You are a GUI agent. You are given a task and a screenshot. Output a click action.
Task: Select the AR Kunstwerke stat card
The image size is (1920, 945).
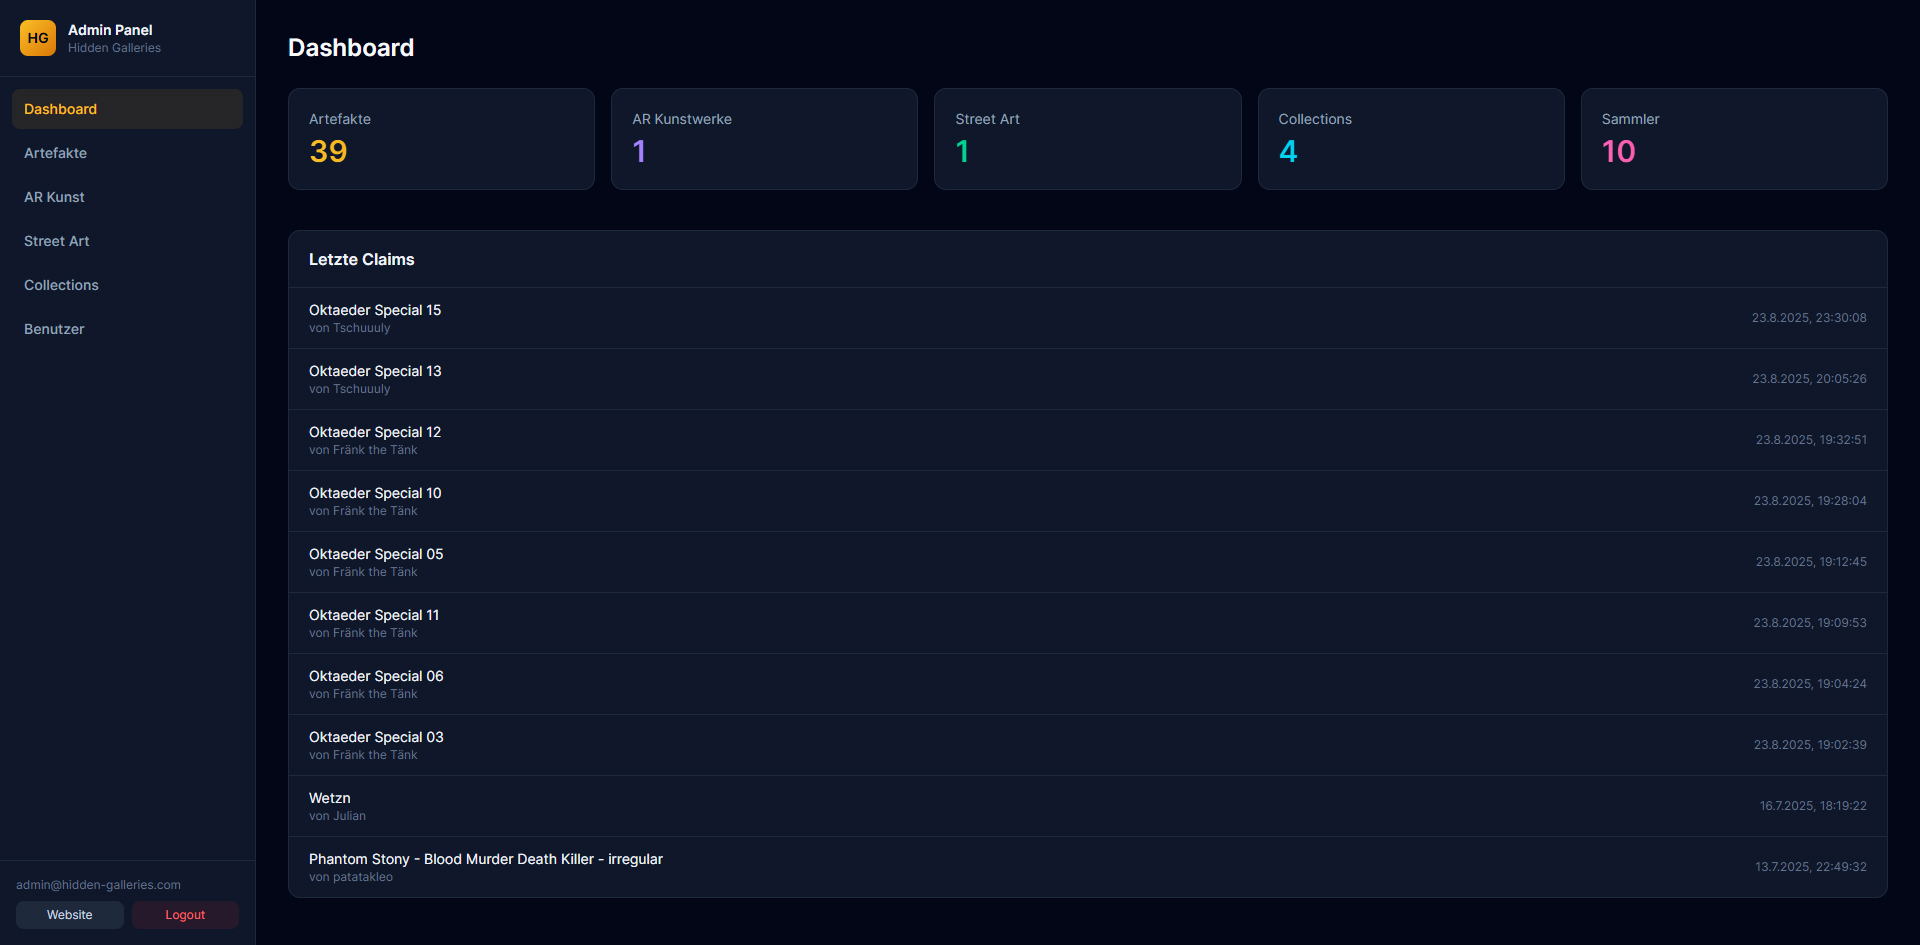coord(764,139)
